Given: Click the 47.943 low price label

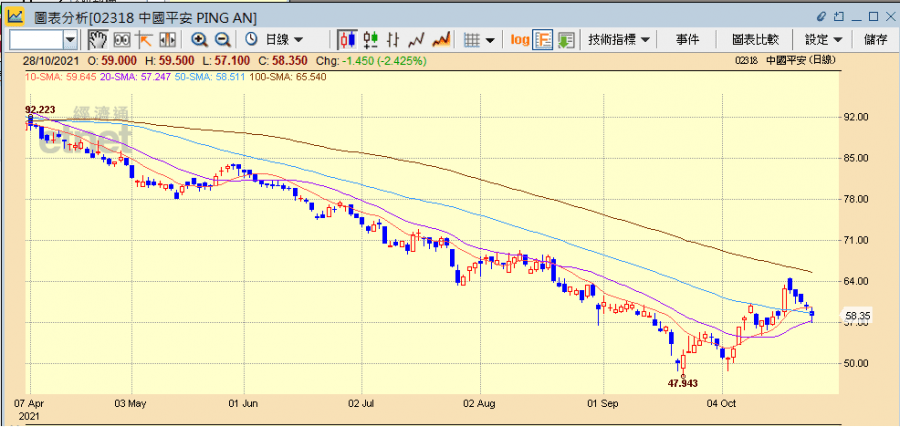Looking at the screenshot, I should [x=682, y=383].
